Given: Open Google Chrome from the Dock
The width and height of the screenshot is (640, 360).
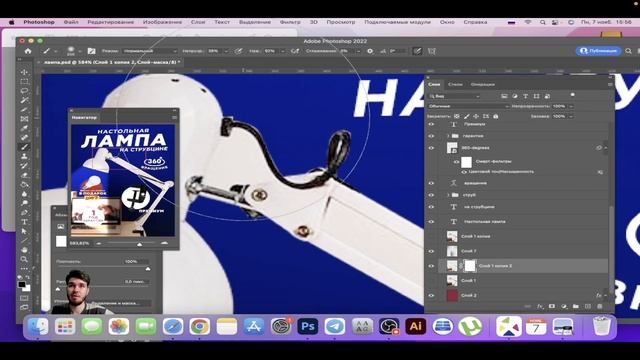Looking at the screenshot, I should (200, 327).
